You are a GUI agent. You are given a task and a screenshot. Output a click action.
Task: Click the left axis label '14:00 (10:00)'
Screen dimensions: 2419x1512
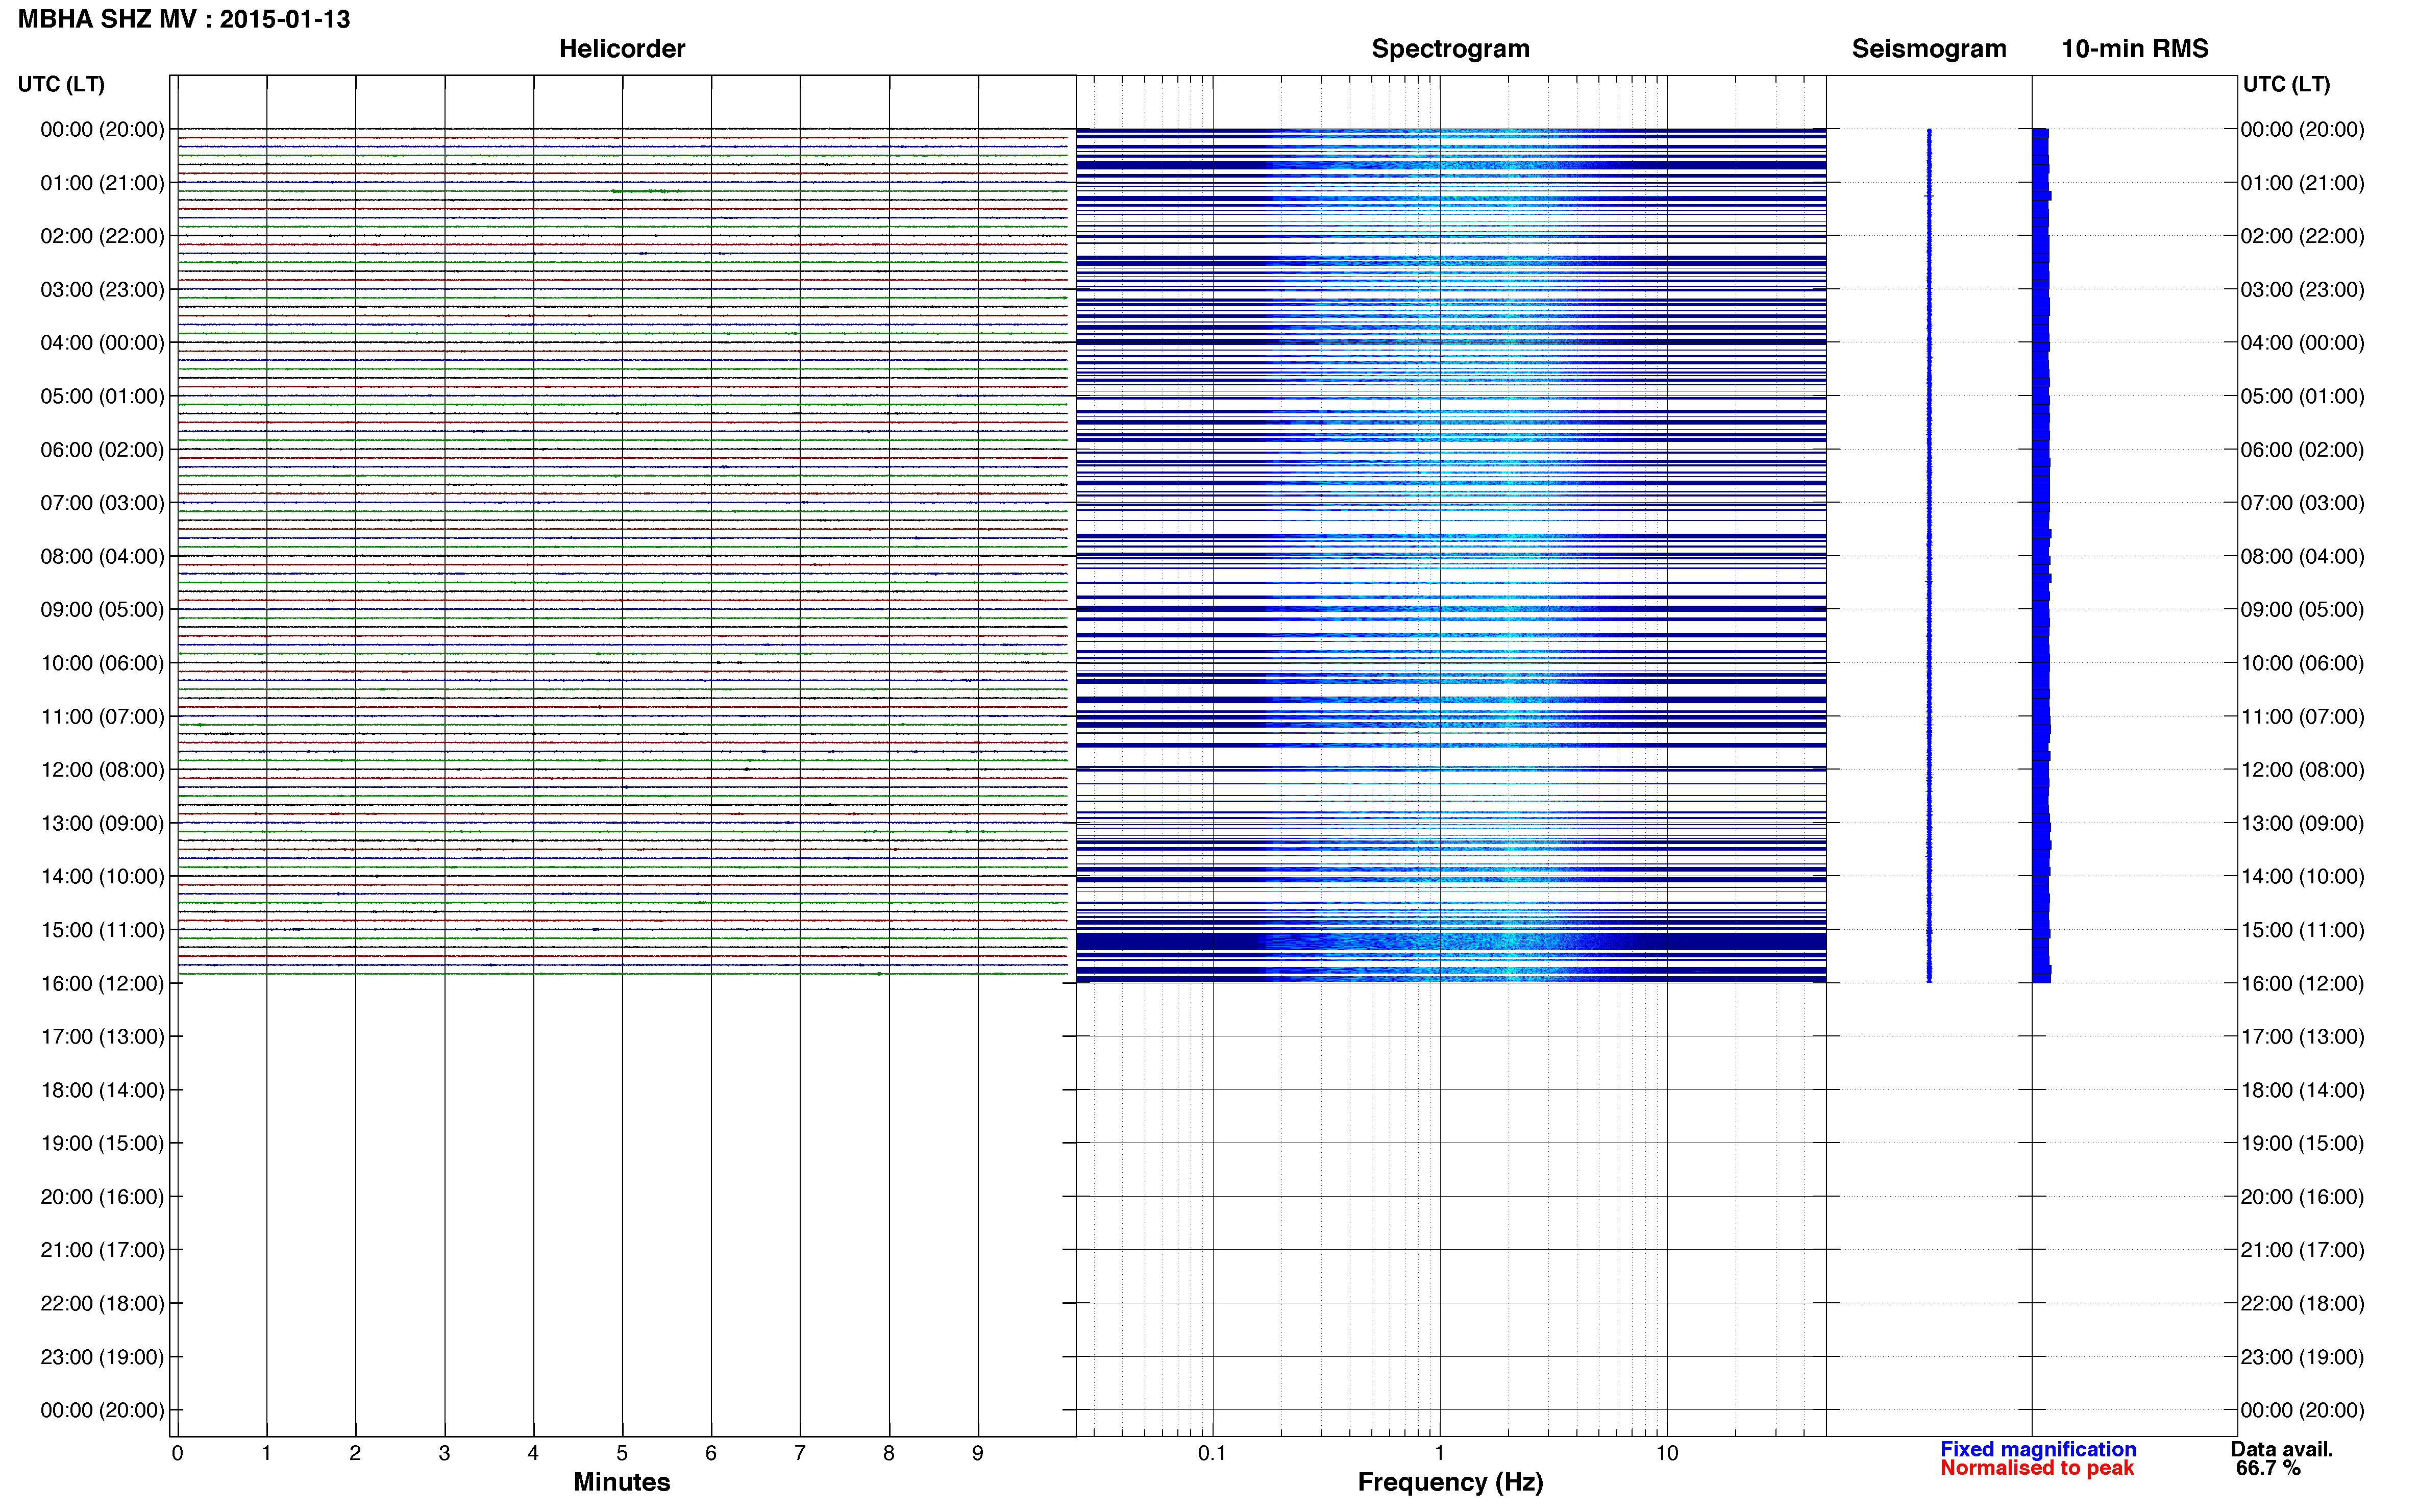click(x=102, y=877)
